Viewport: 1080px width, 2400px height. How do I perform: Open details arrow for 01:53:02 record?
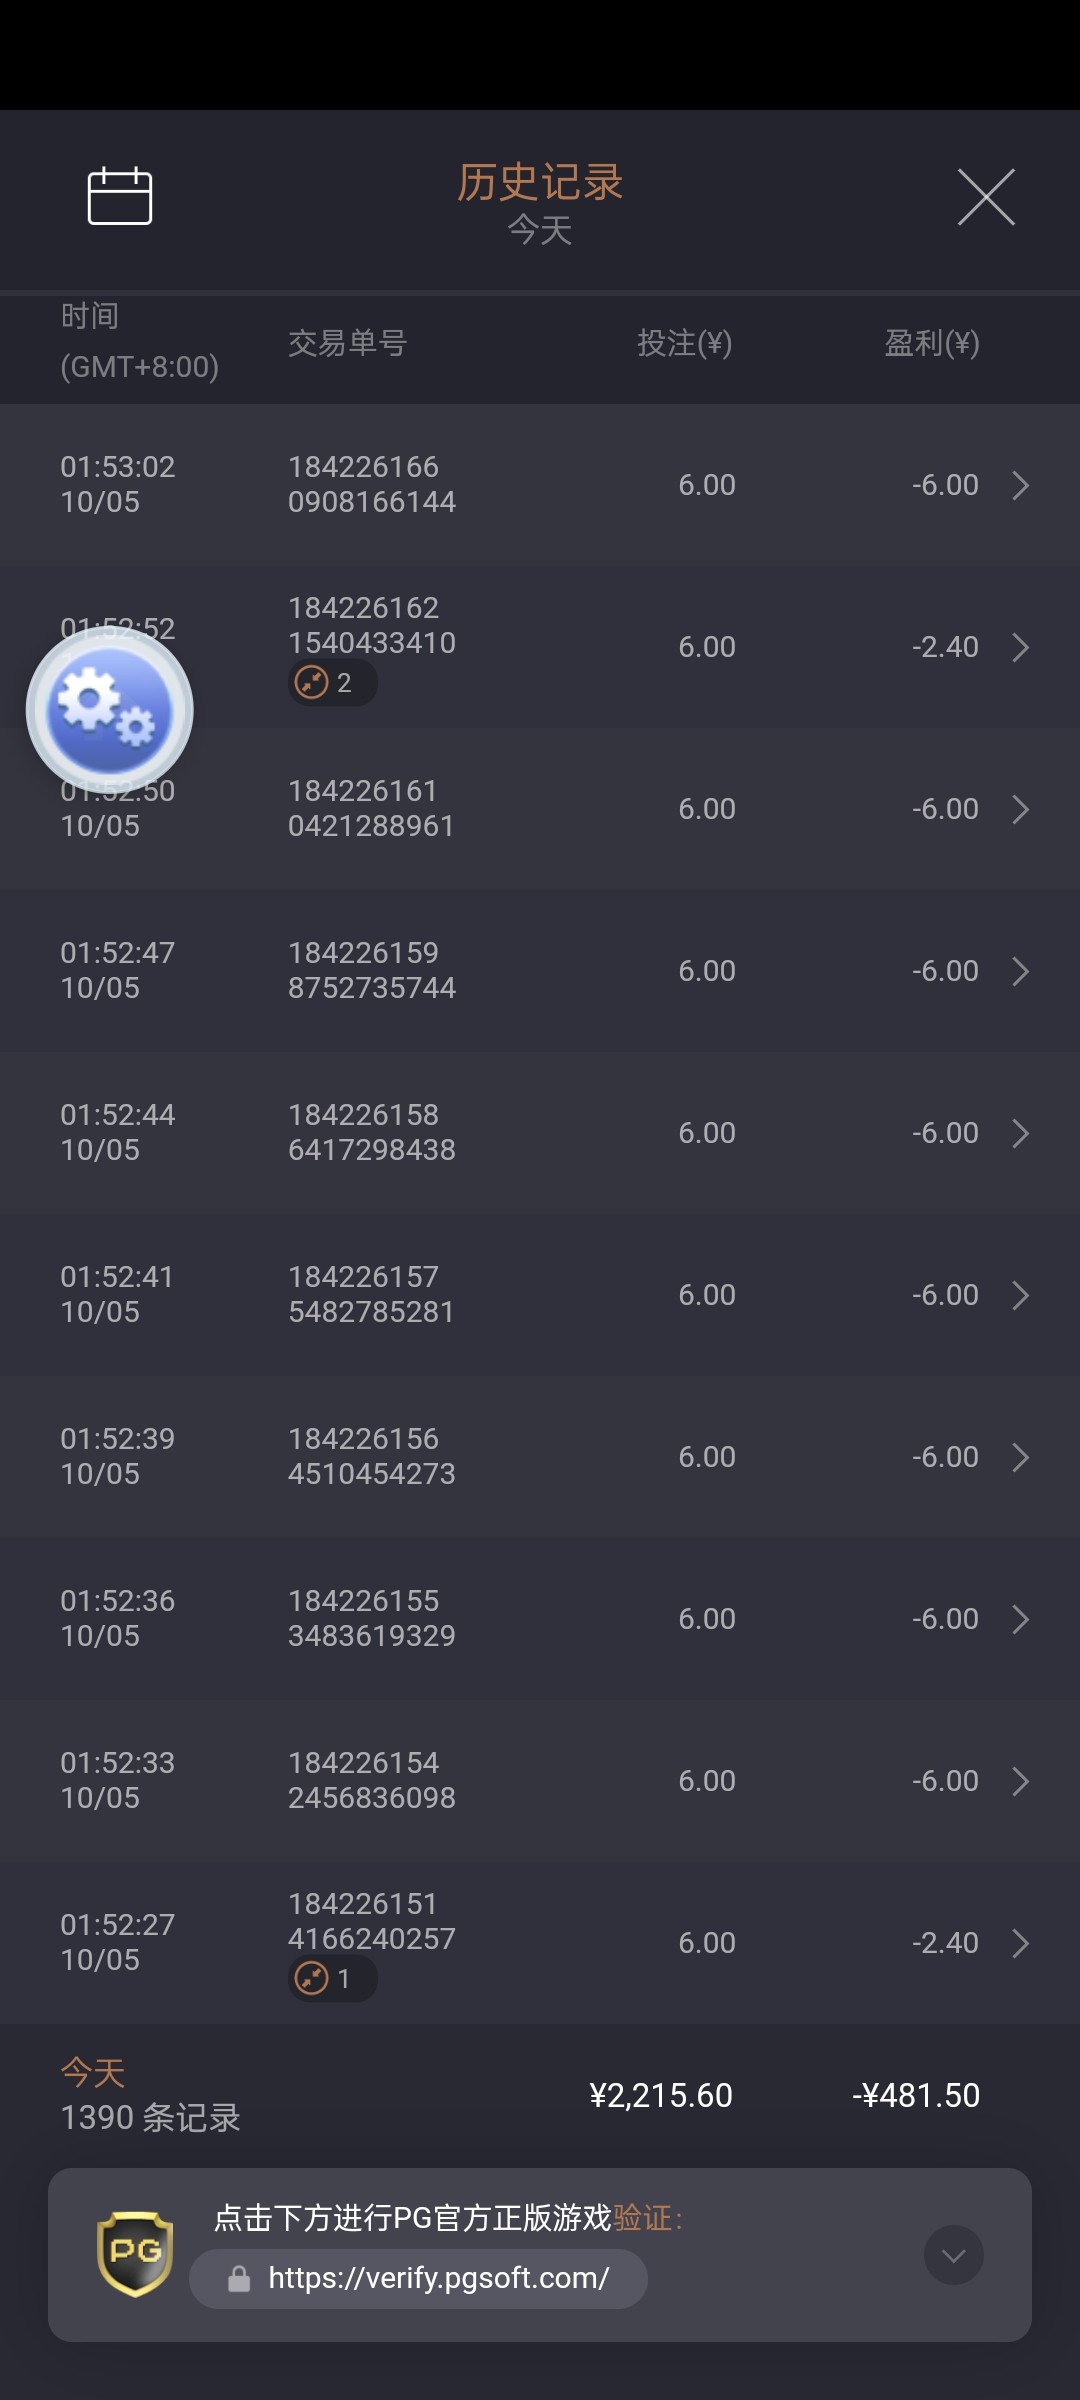click(1020, 485)
